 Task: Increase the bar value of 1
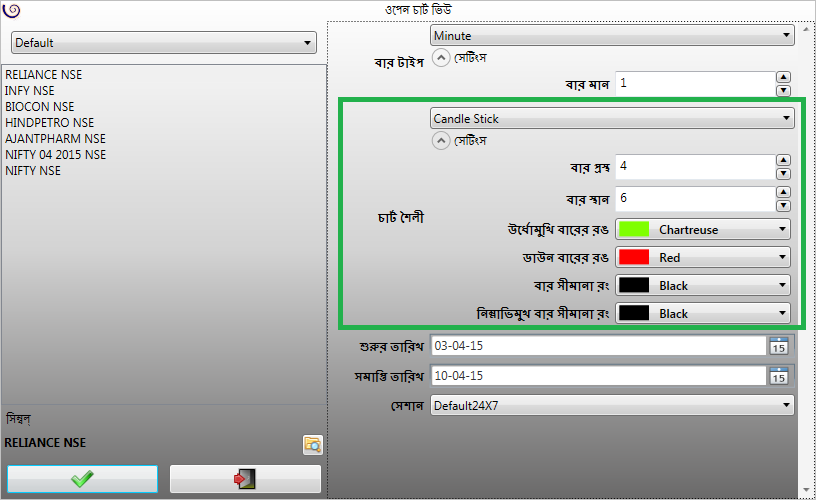click(783, 77)
